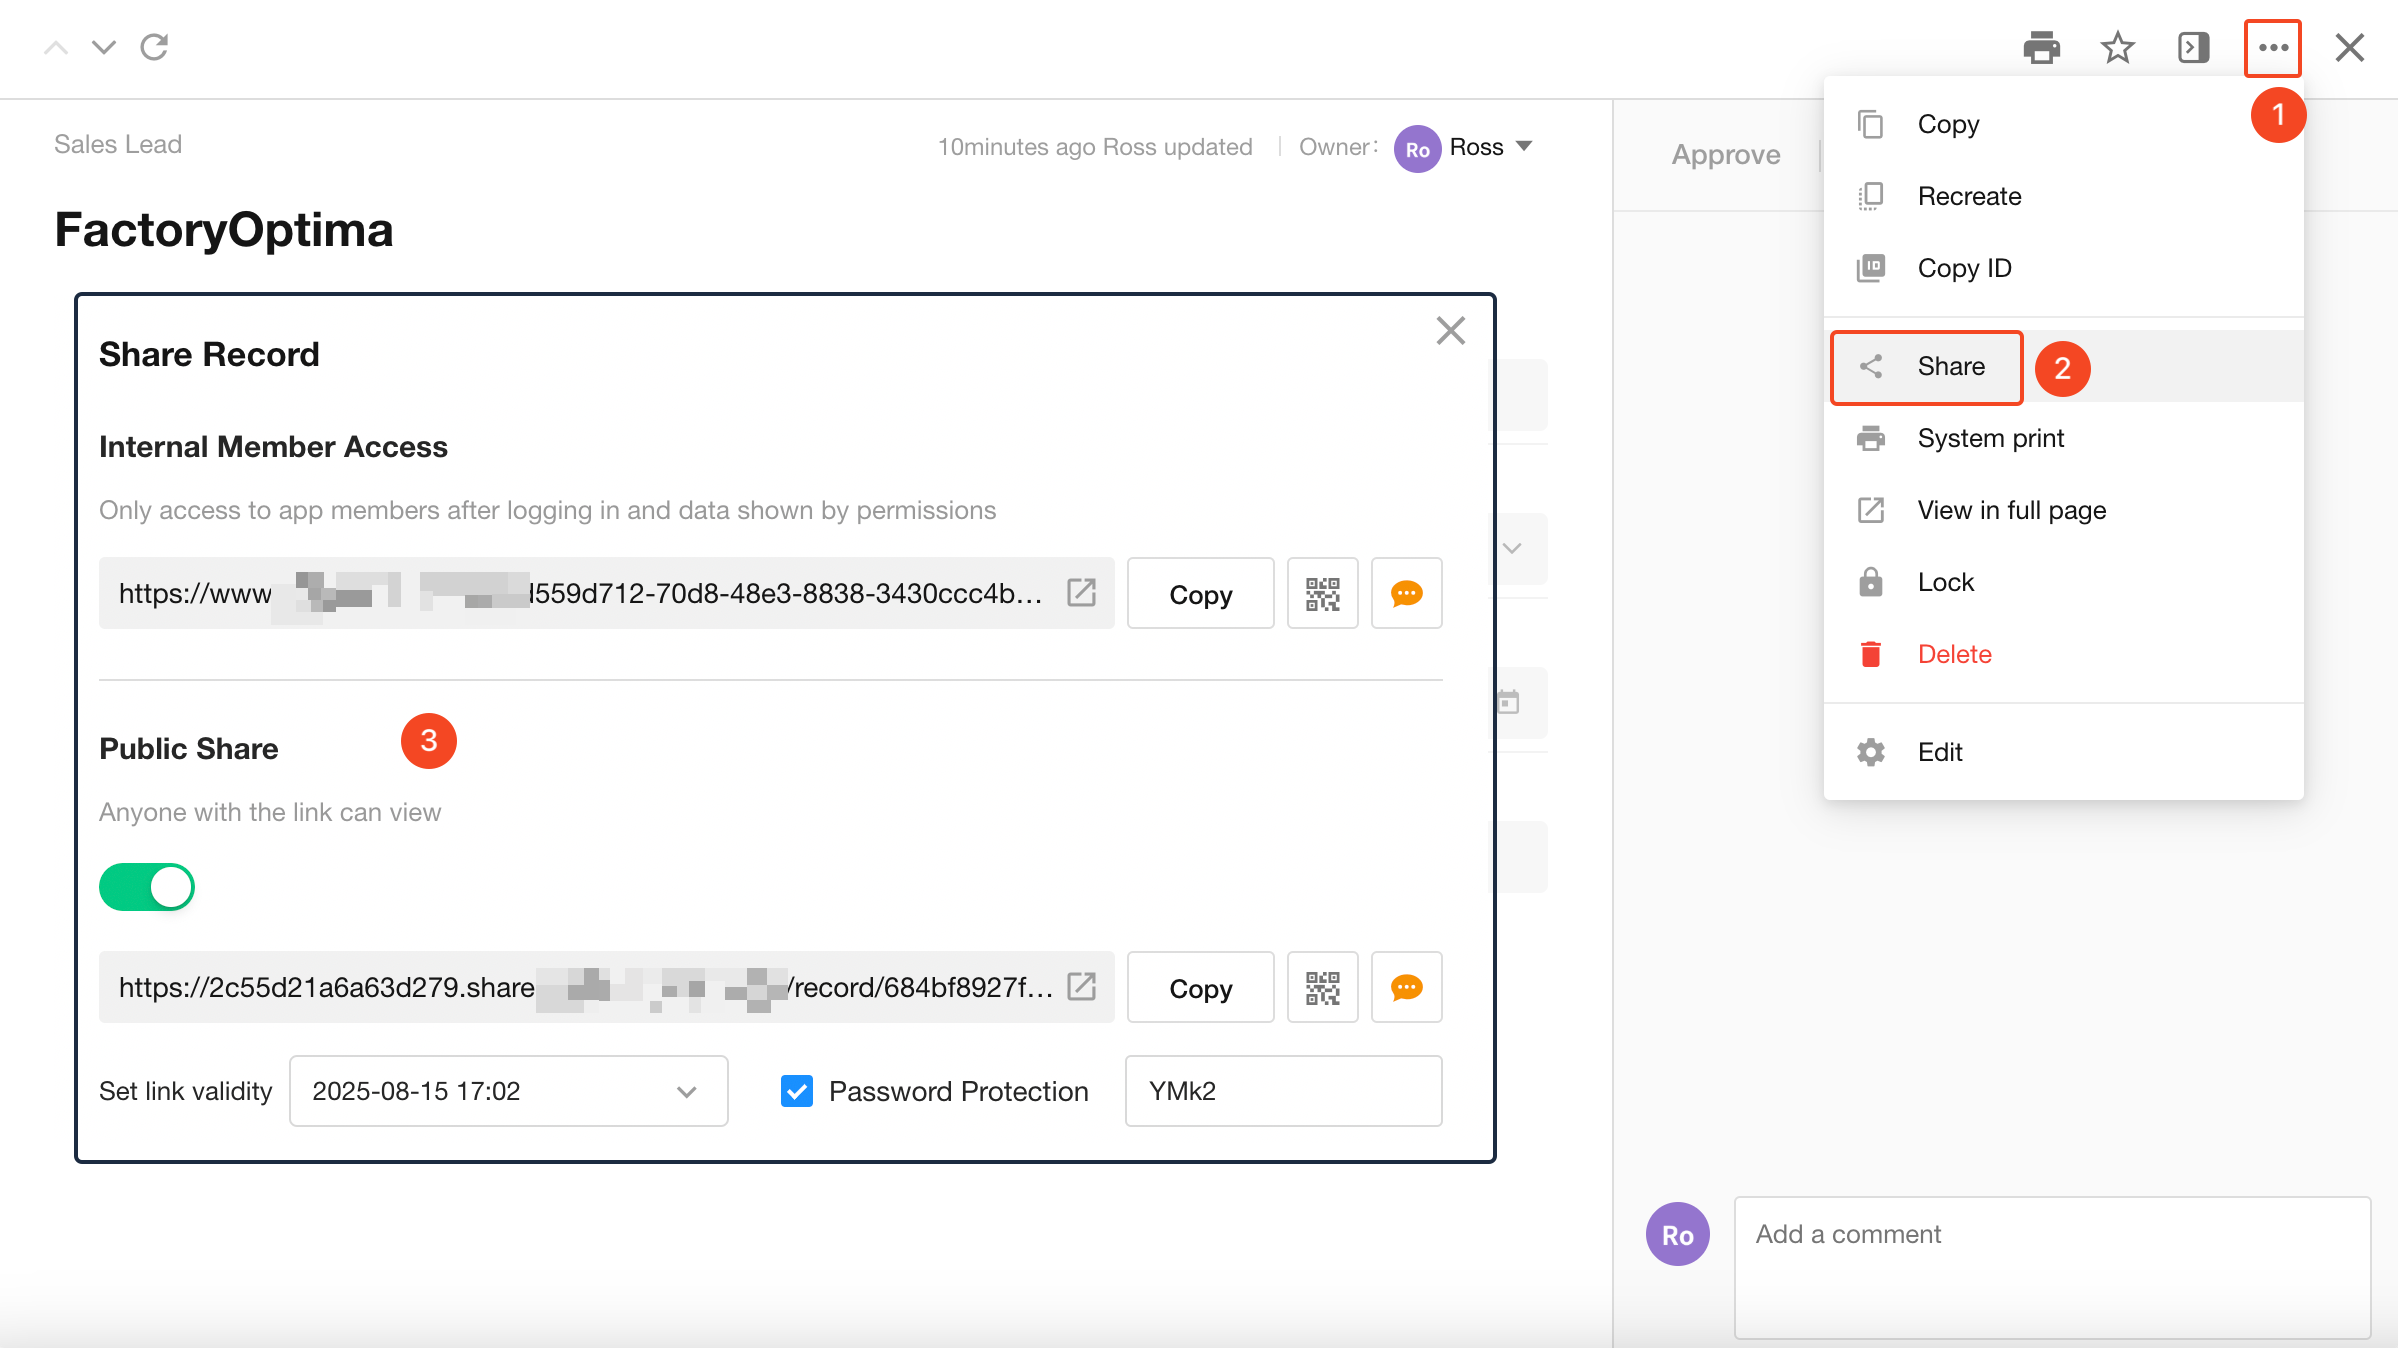This screenshot has width=2398, height=1348.
Task: Select Copy ID from the menu
Action: coord(1964,268)
